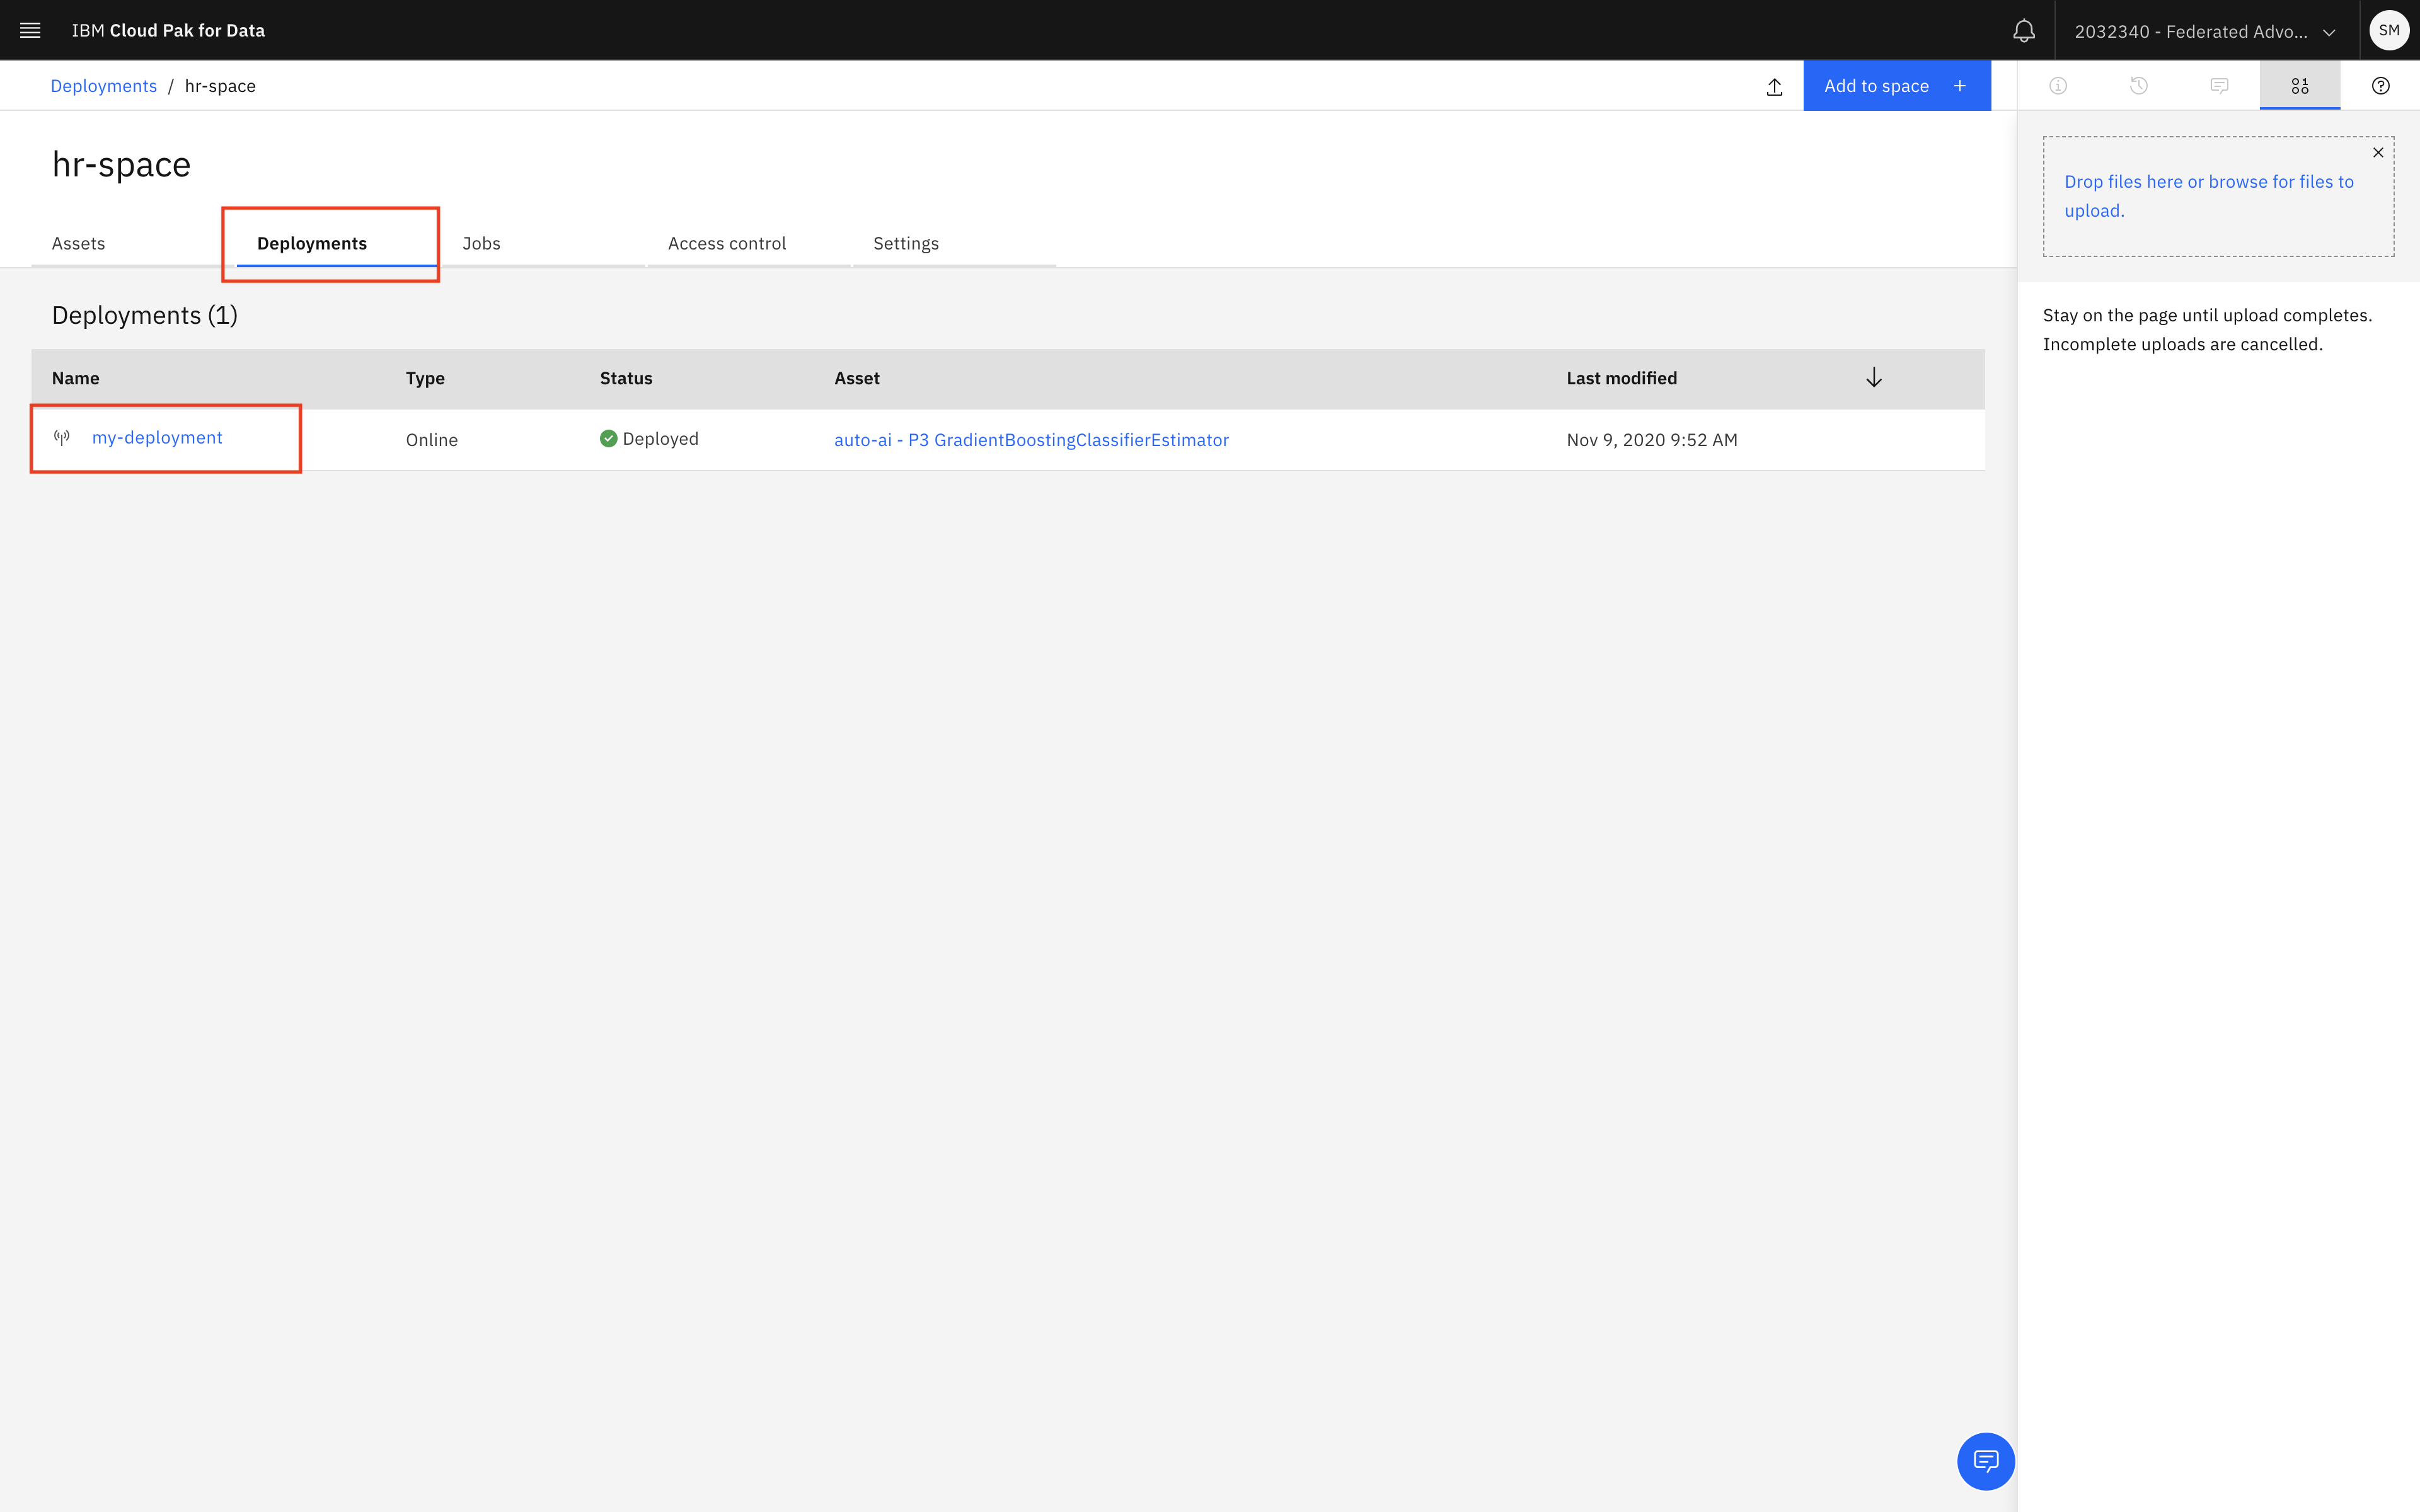Viewport: 2420px width, 1512px height.
Task: Open the activity history icon
Action: click(x=2138, y=86)
